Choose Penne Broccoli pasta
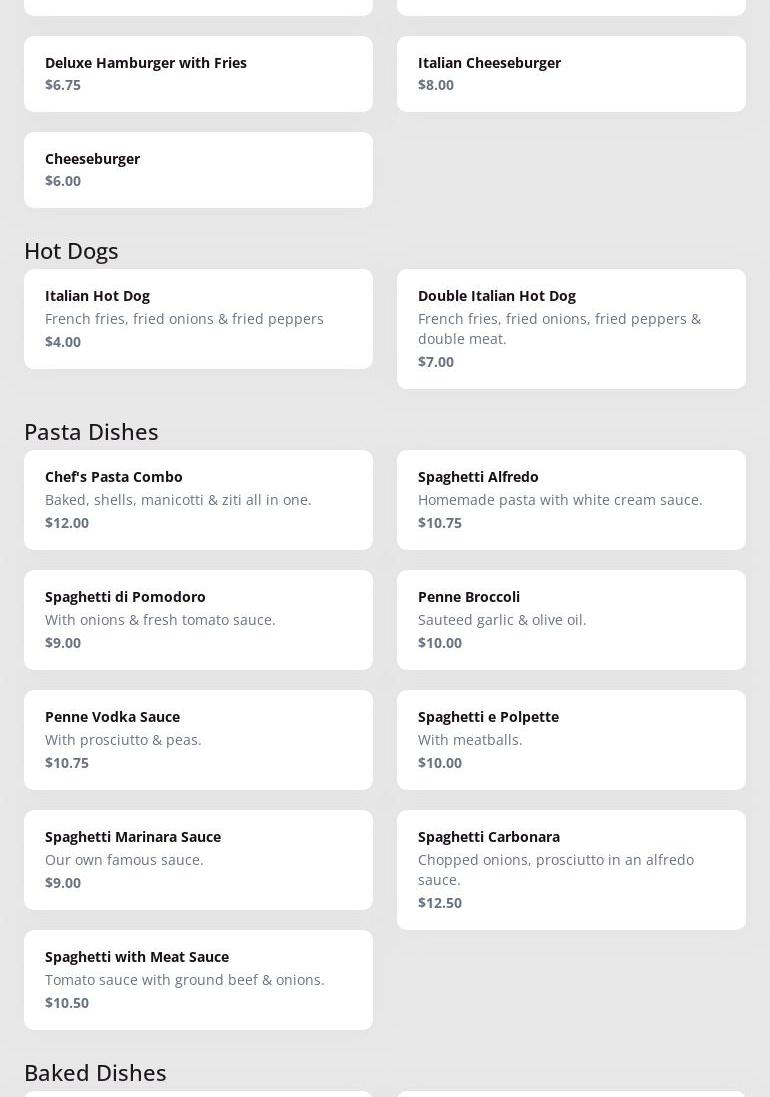770x1097 pixels. pyautogui.click(x=571, y=619)
